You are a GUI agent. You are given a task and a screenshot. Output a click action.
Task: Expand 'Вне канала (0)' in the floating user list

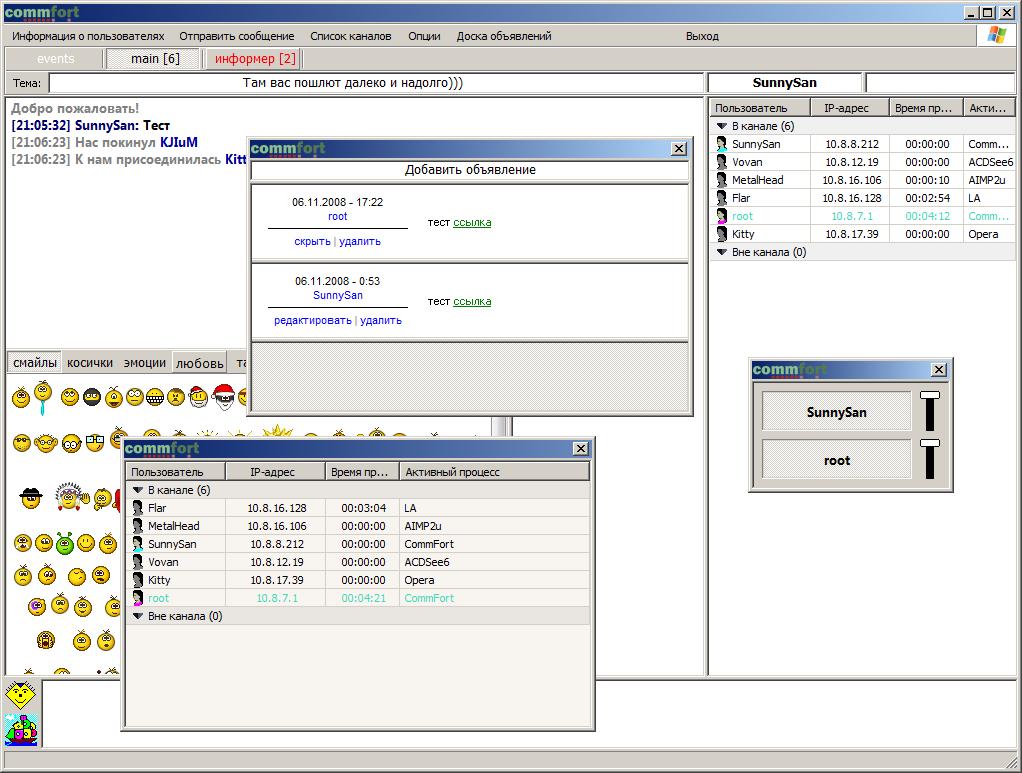[138, 616]
